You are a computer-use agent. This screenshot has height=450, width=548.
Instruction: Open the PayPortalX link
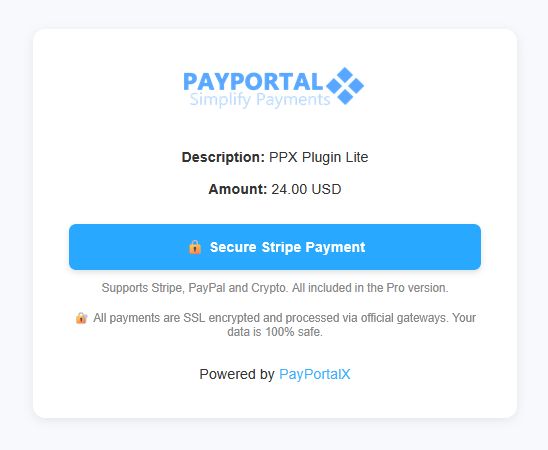[x=315, y=374]
